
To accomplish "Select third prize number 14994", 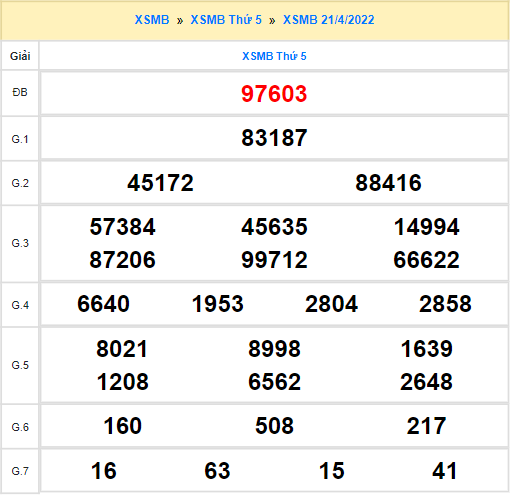I will pyautogui.click(x=426, y=227).
